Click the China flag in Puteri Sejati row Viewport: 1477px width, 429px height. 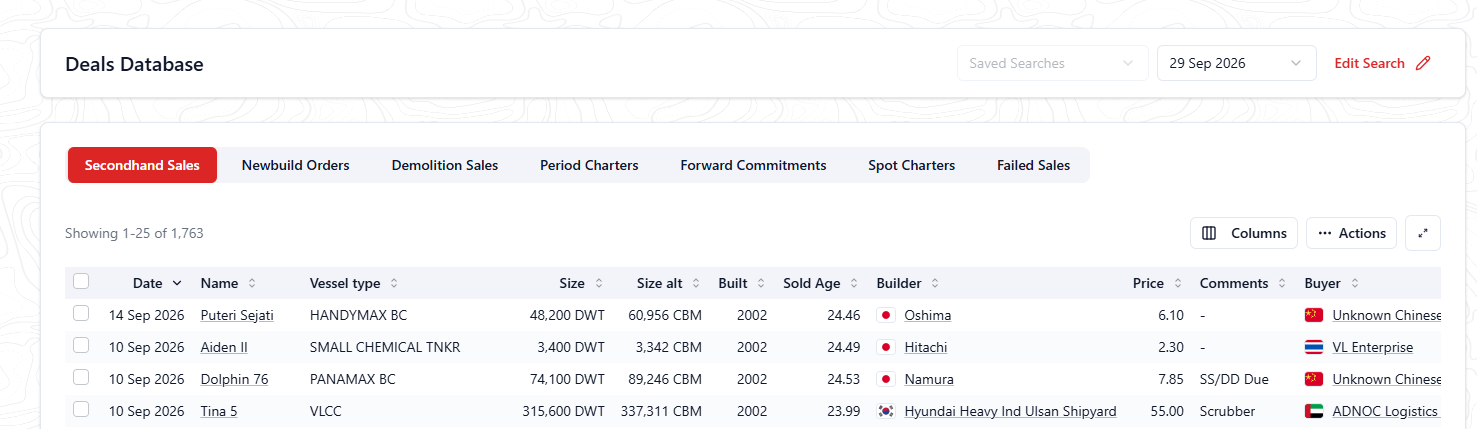point(1314,315)
